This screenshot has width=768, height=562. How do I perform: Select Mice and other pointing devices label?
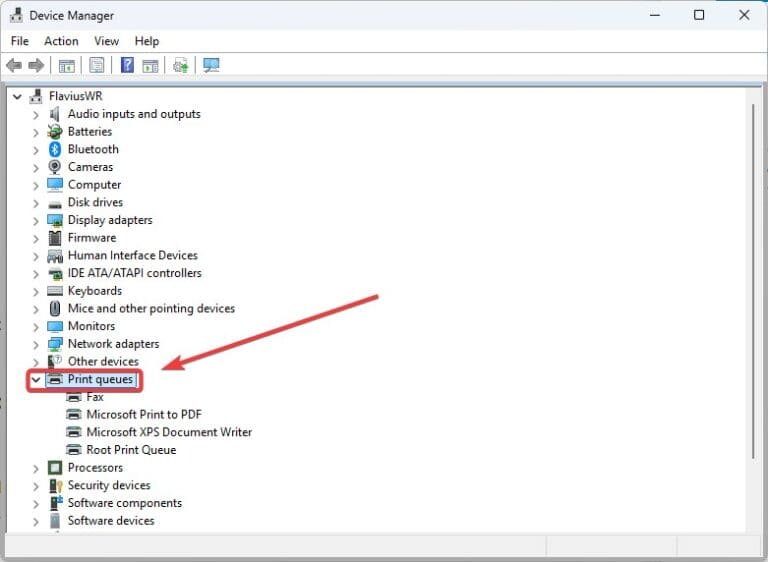[151, 309]
